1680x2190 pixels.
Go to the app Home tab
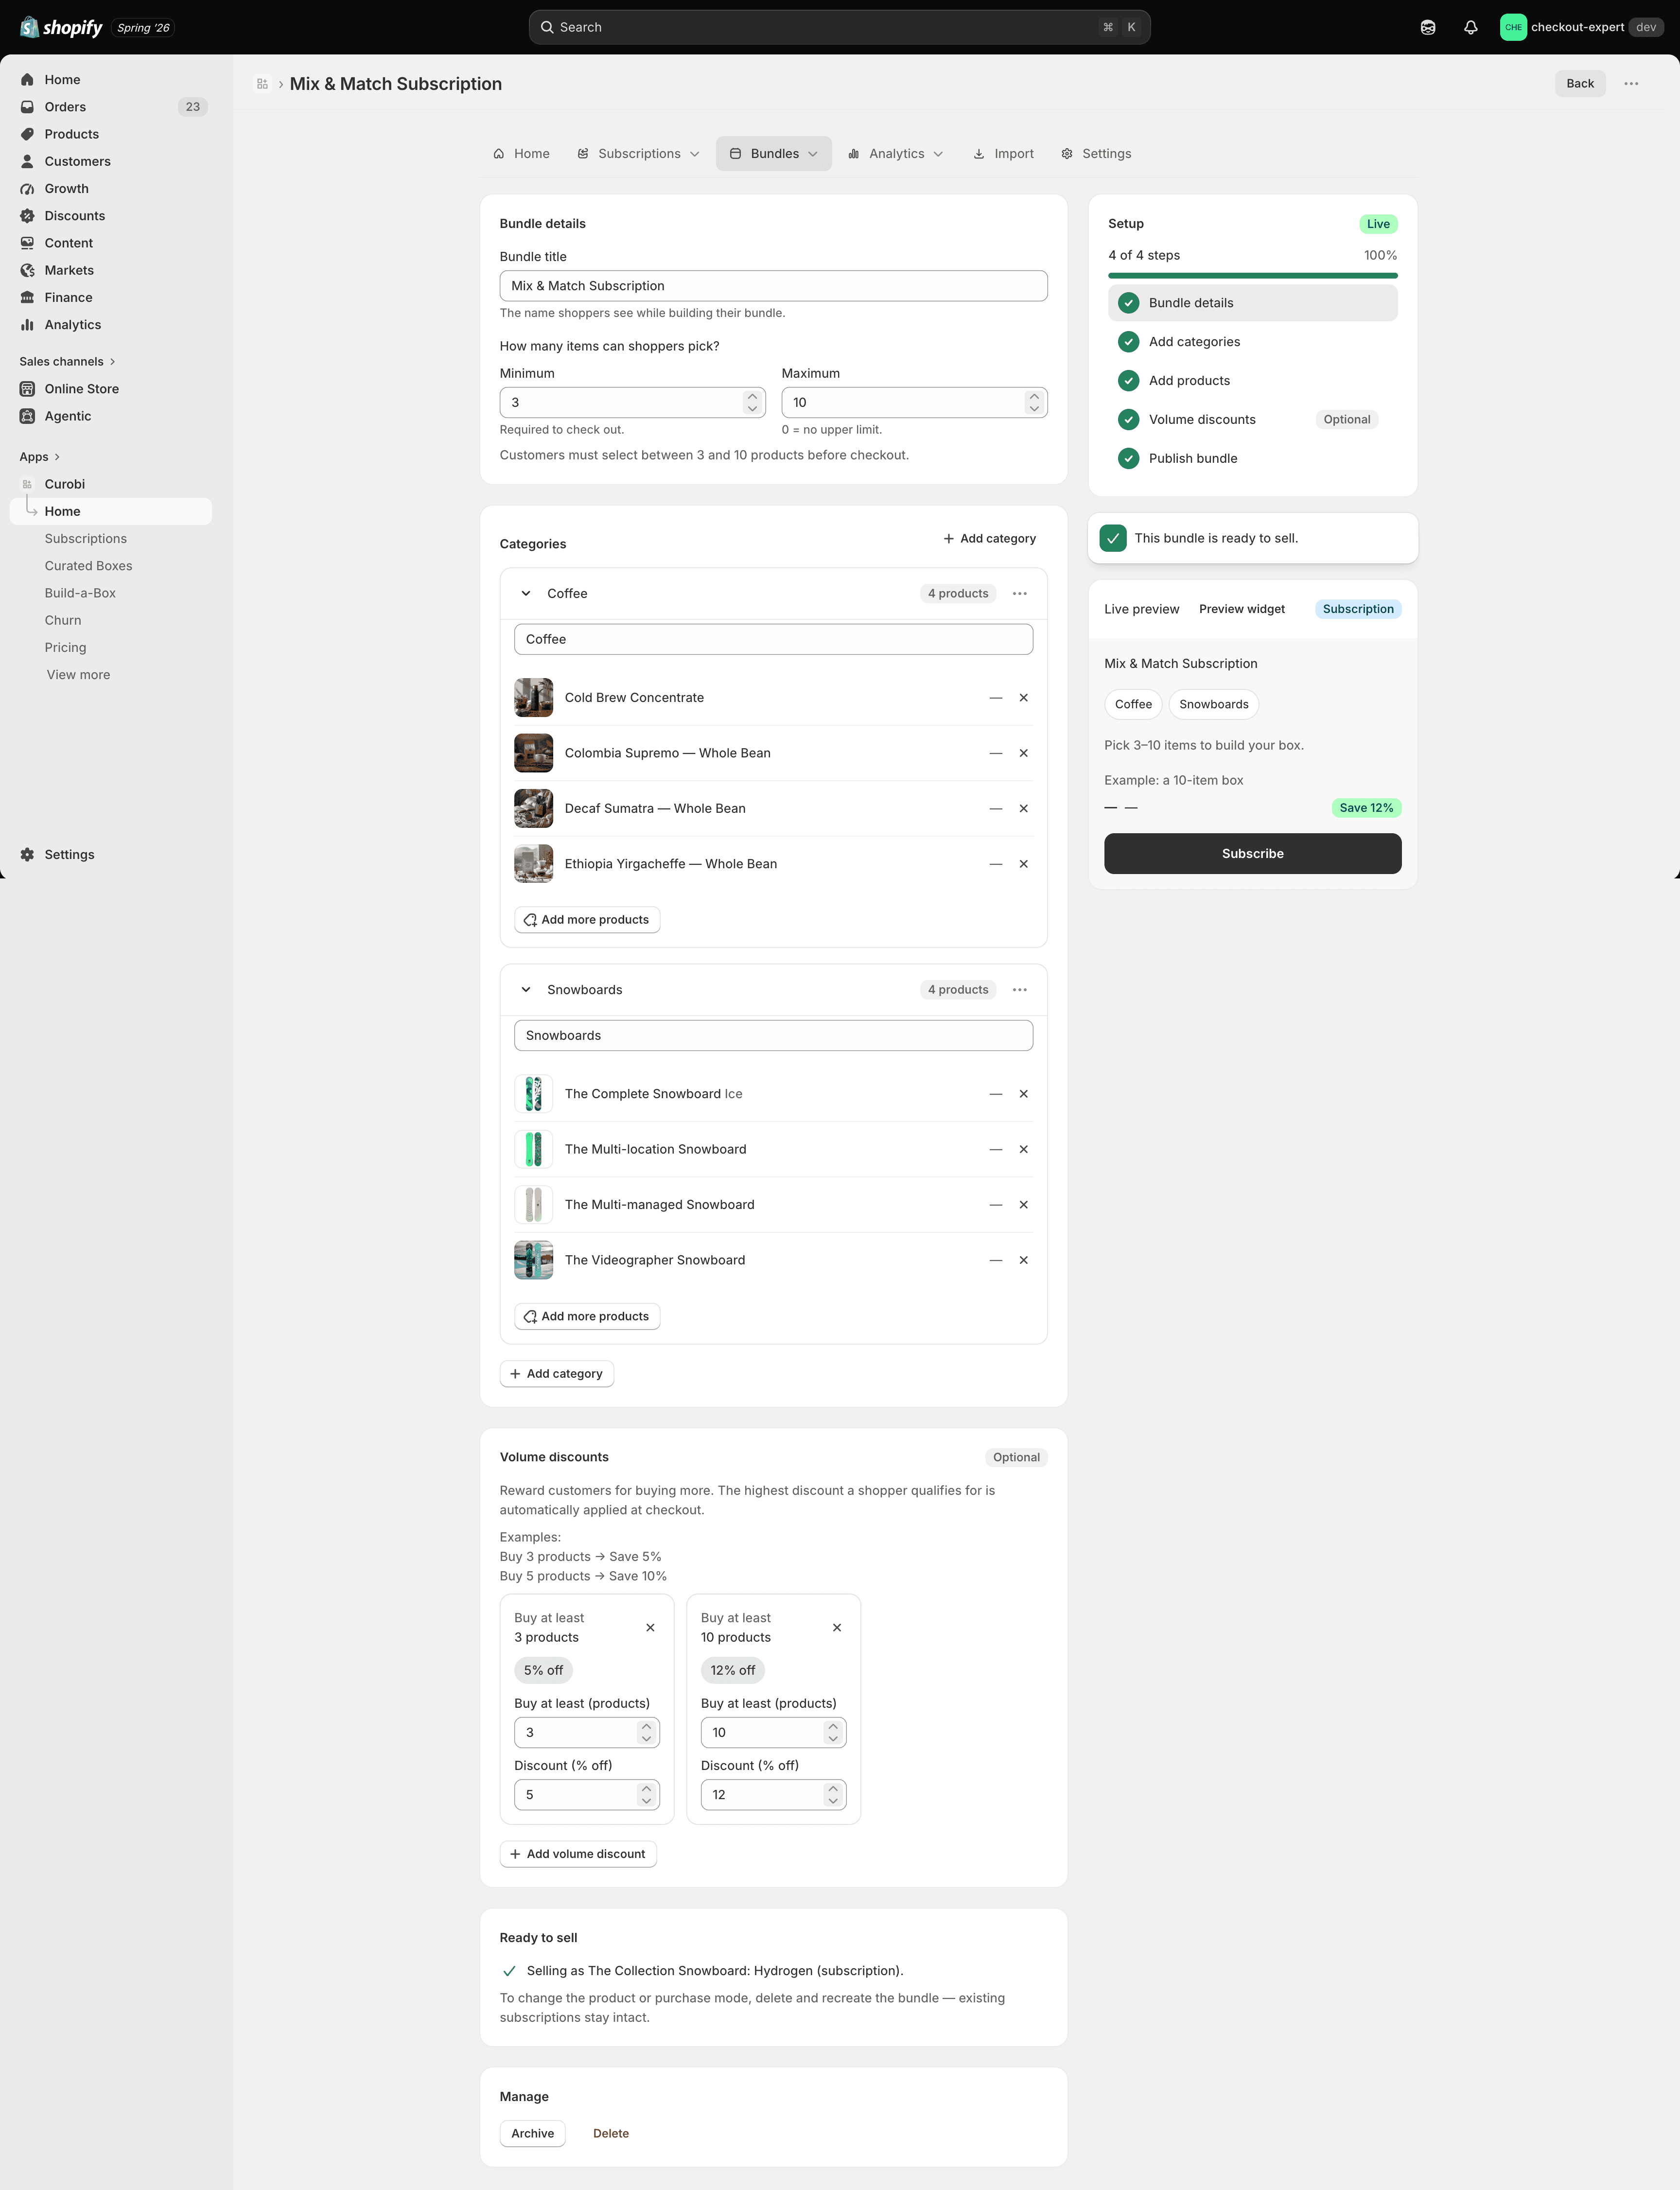pos(521,154)
